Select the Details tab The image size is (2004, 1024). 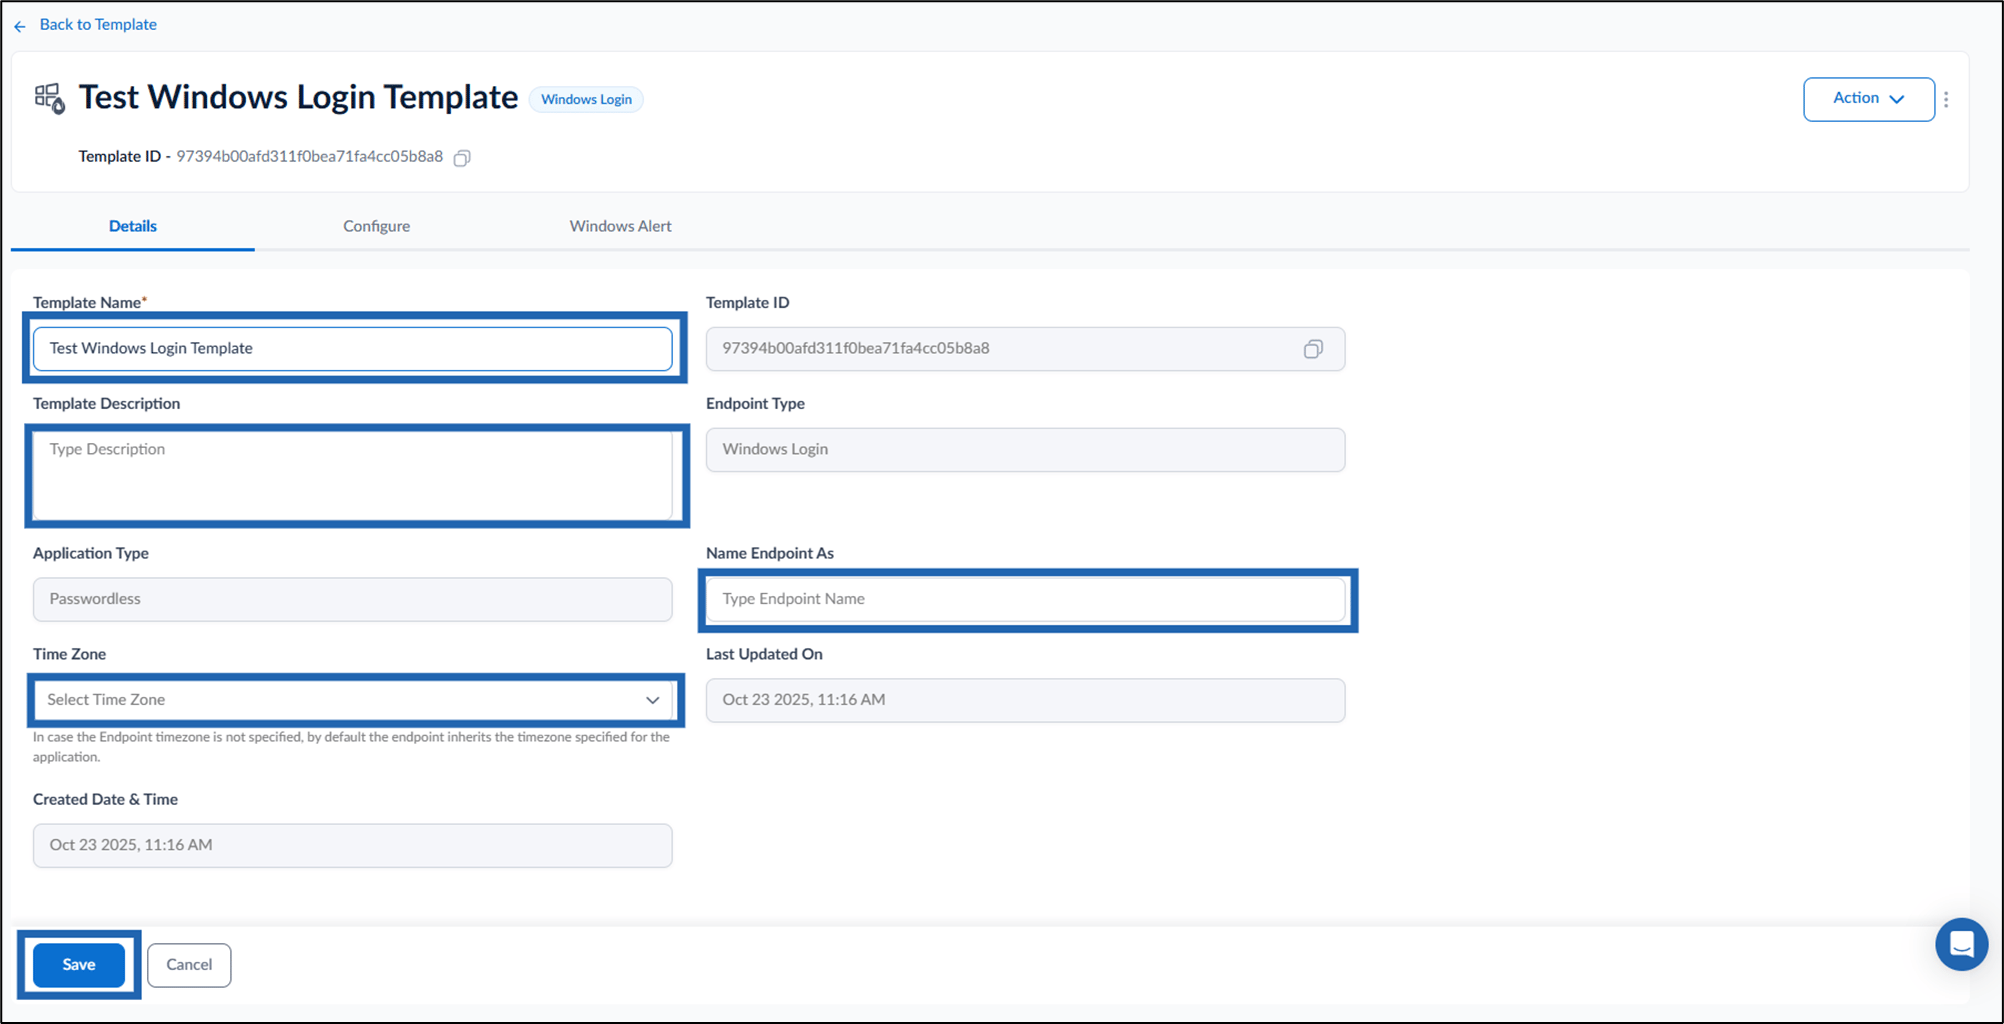click(133, 226)
